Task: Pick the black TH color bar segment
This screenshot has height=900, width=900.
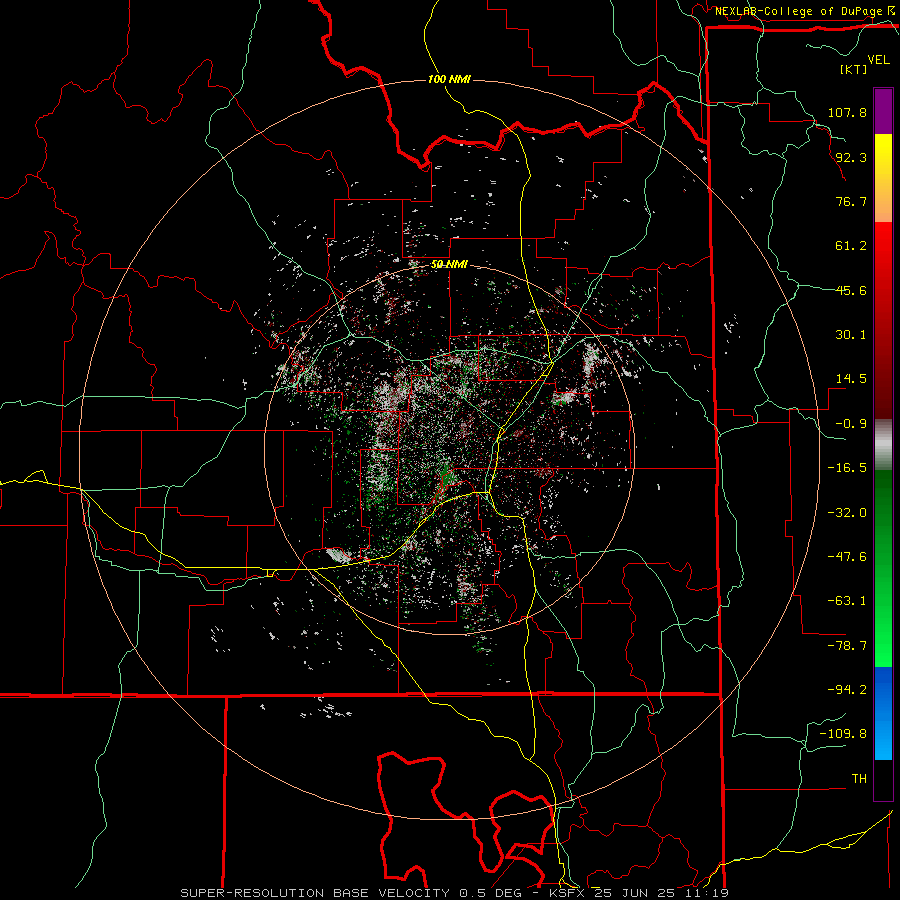Action: click(x=883, y=779)
